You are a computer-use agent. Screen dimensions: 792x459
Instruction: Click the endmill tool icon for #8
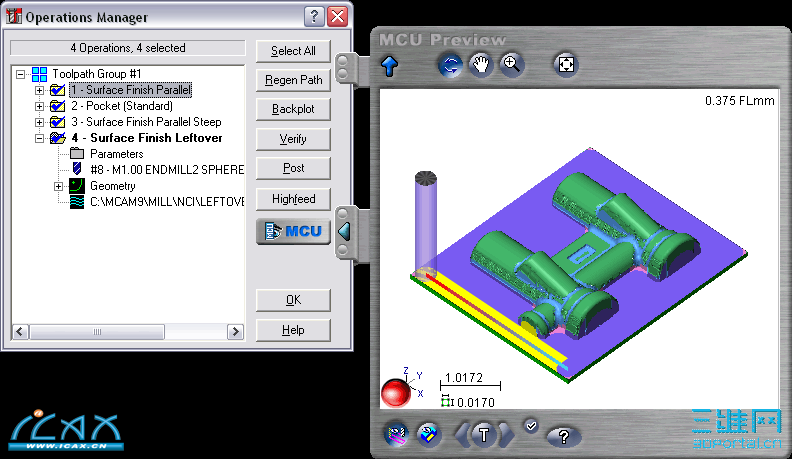77,169
